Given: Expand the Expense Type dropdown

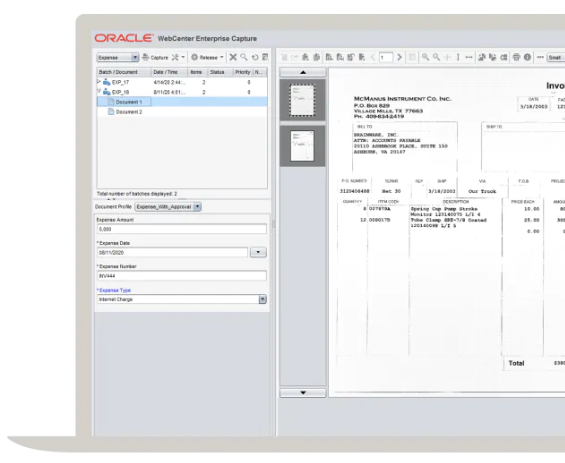Looking at the screenshot, I should pos(263,299).
